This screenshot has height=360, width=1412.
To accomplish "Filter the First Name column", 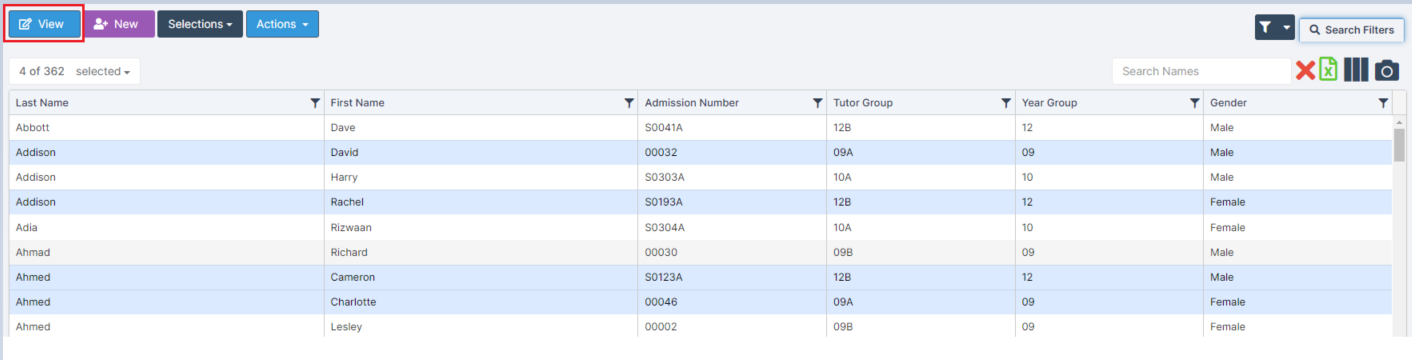I will pyautogui.click(x=629, y=103).
